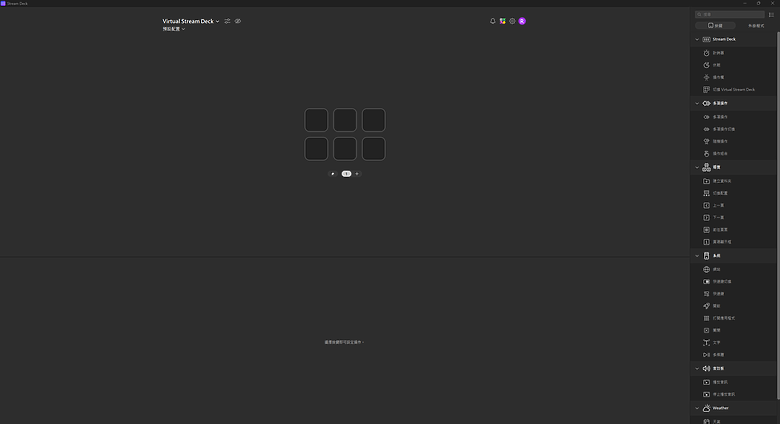
Task: Open the profile dropdown under the deck name
Action: tap(174, 29)
